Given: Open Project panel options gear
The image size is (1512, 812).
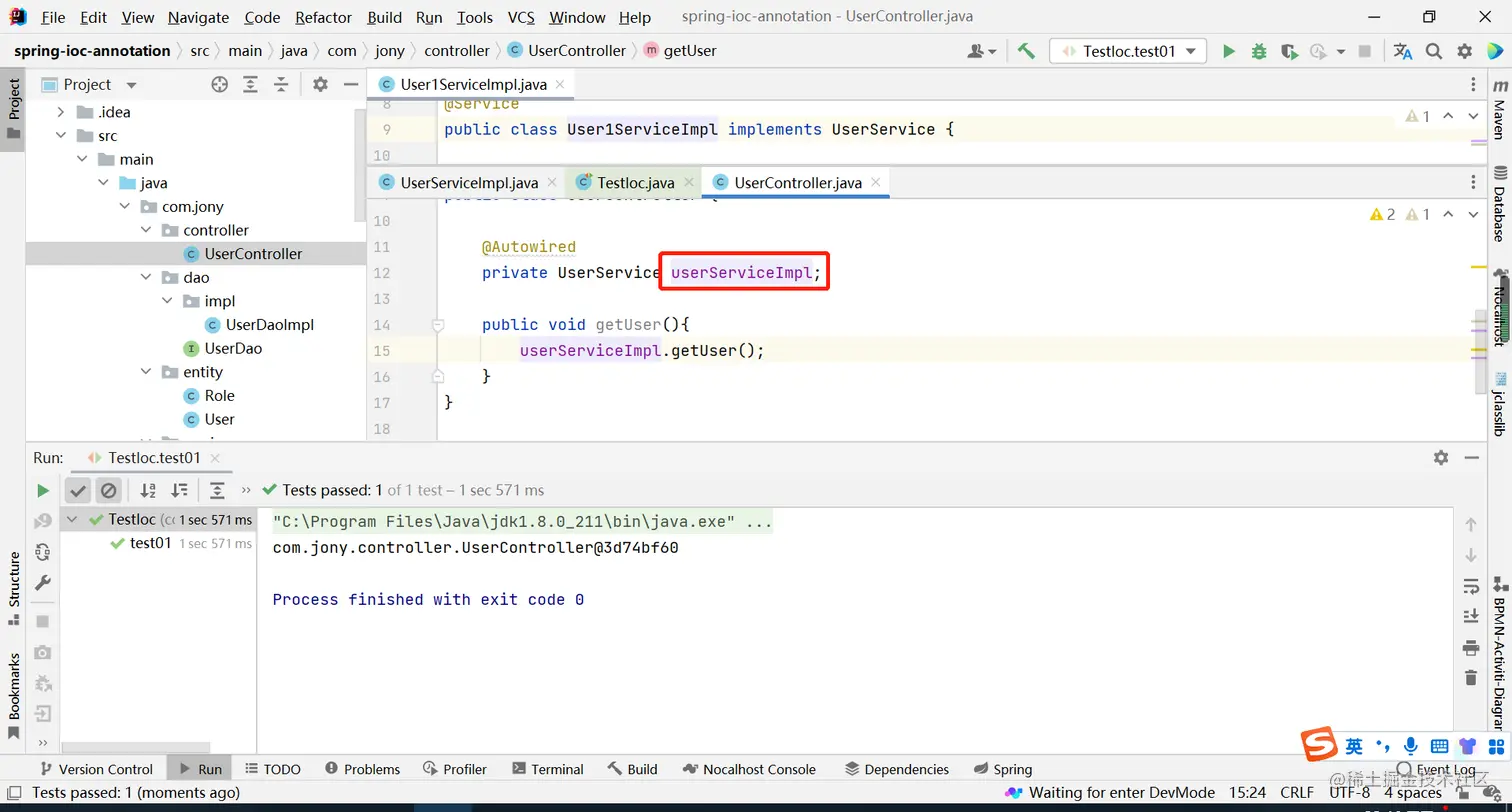Looking at the screenshot, I should 320,85.
